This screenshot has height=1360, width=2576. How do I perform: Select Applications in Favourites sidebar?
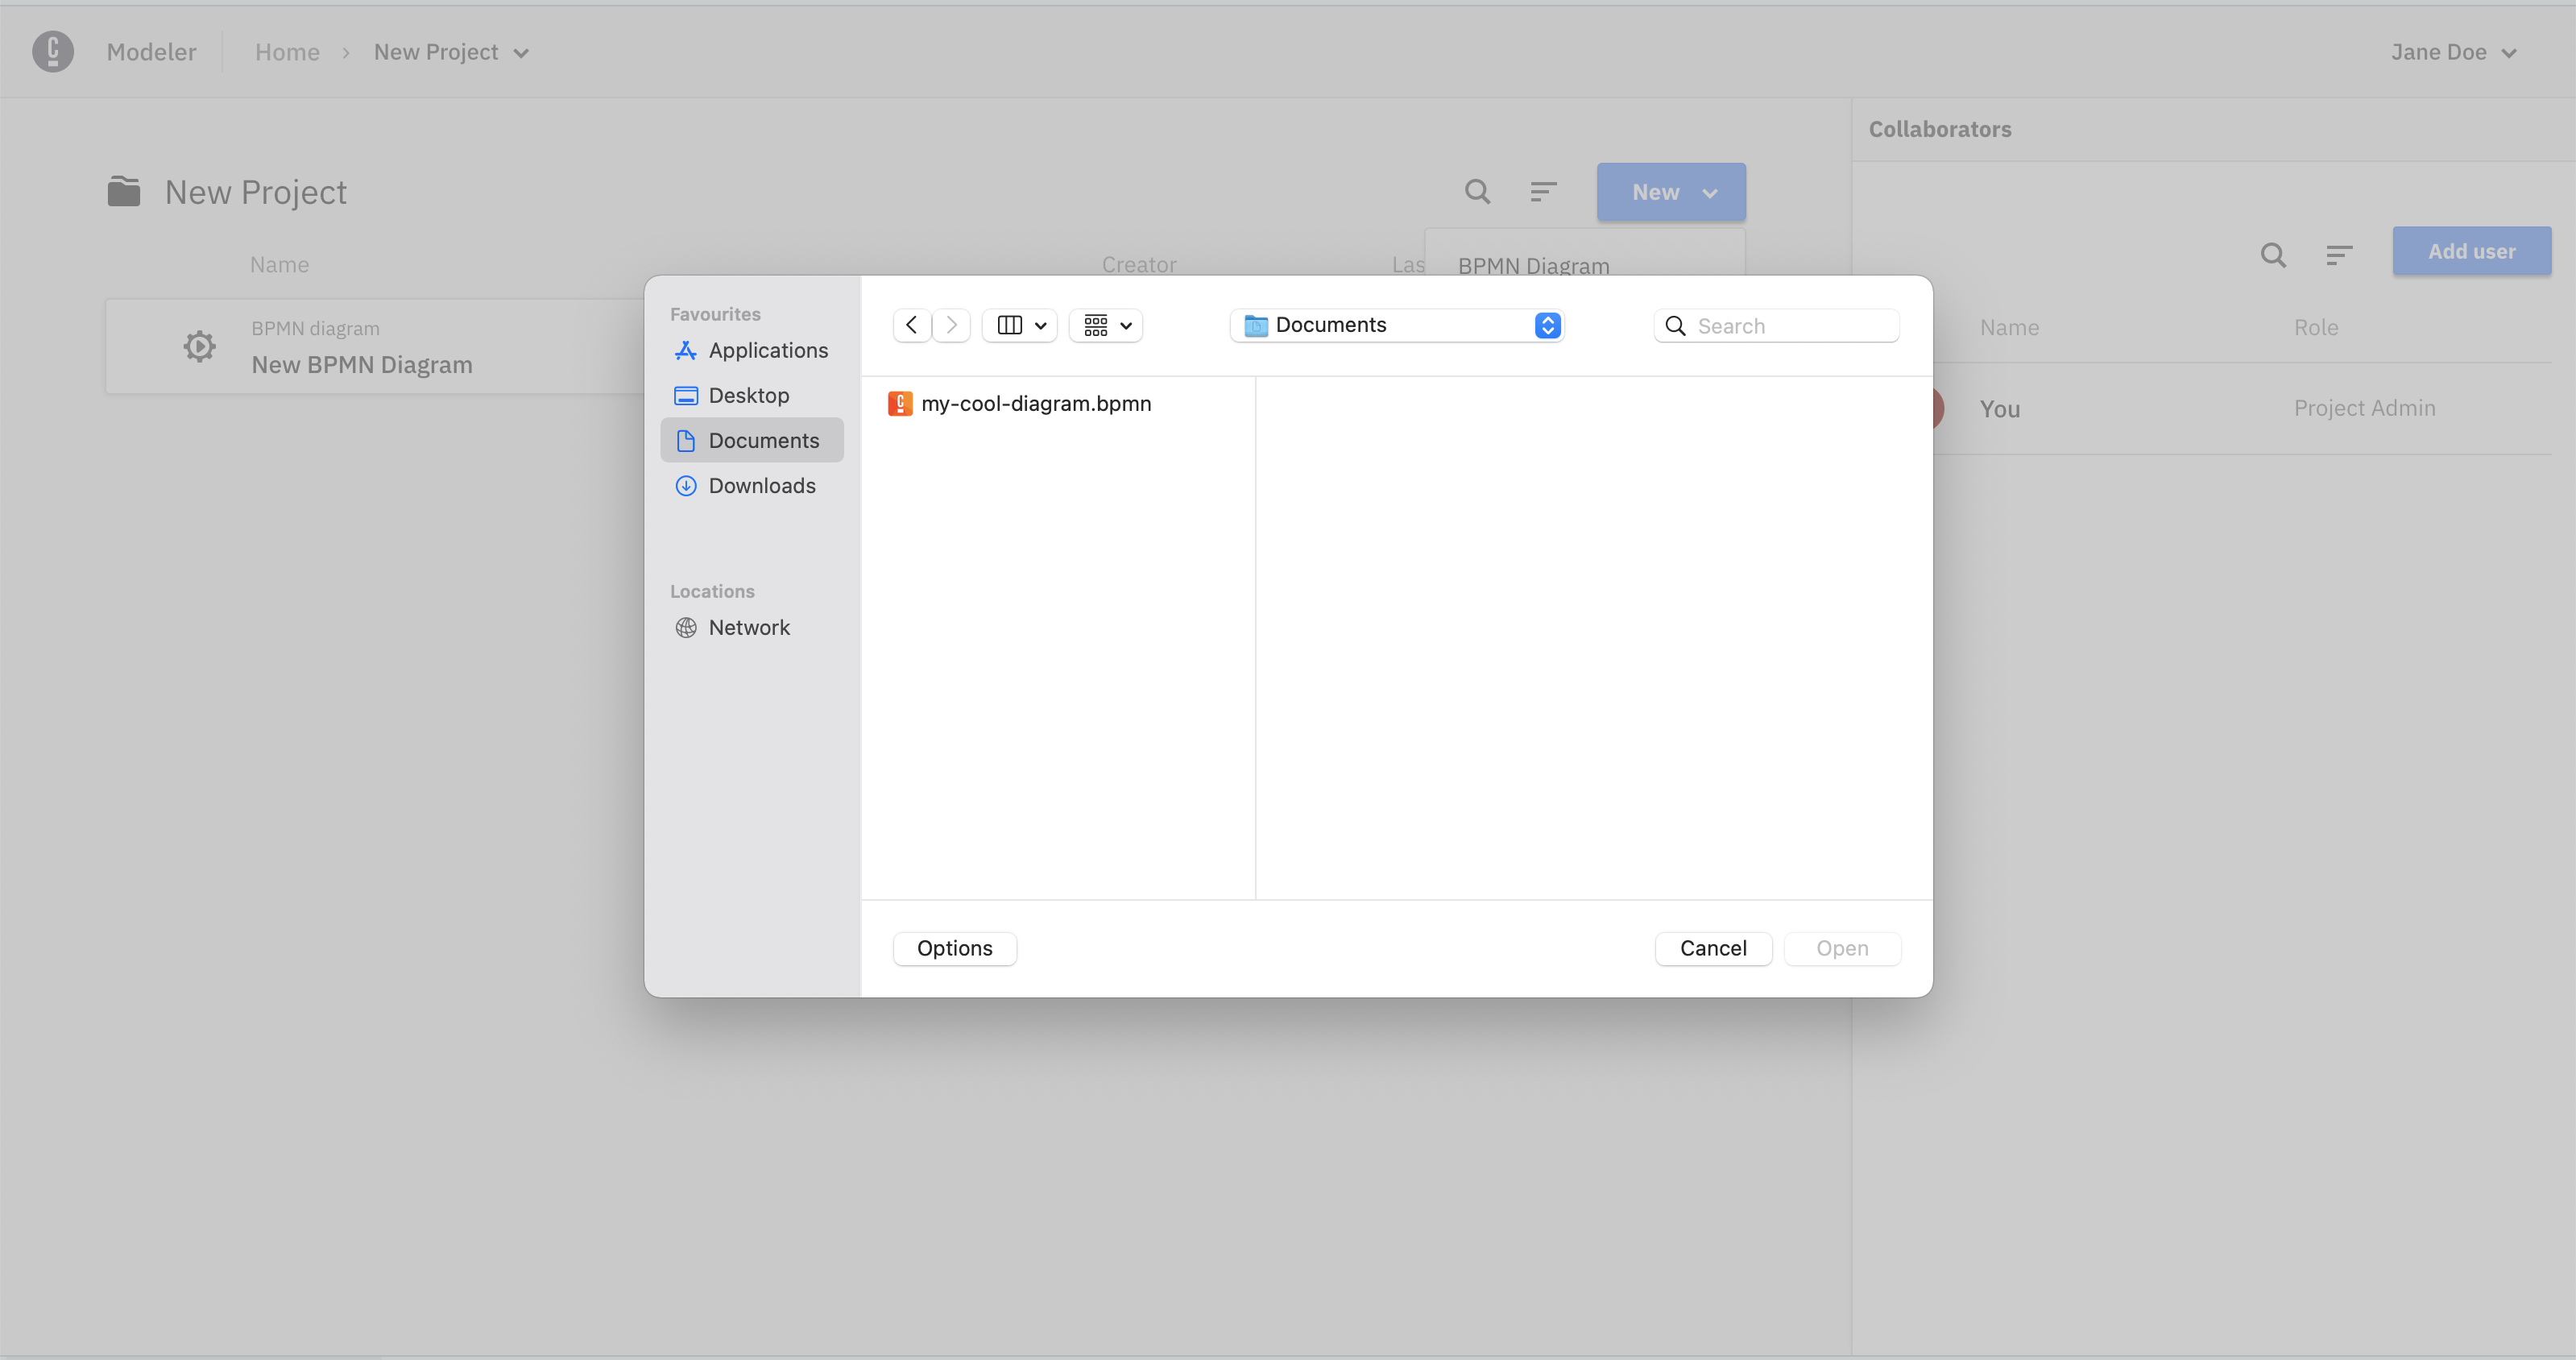[x=767, y=350]
